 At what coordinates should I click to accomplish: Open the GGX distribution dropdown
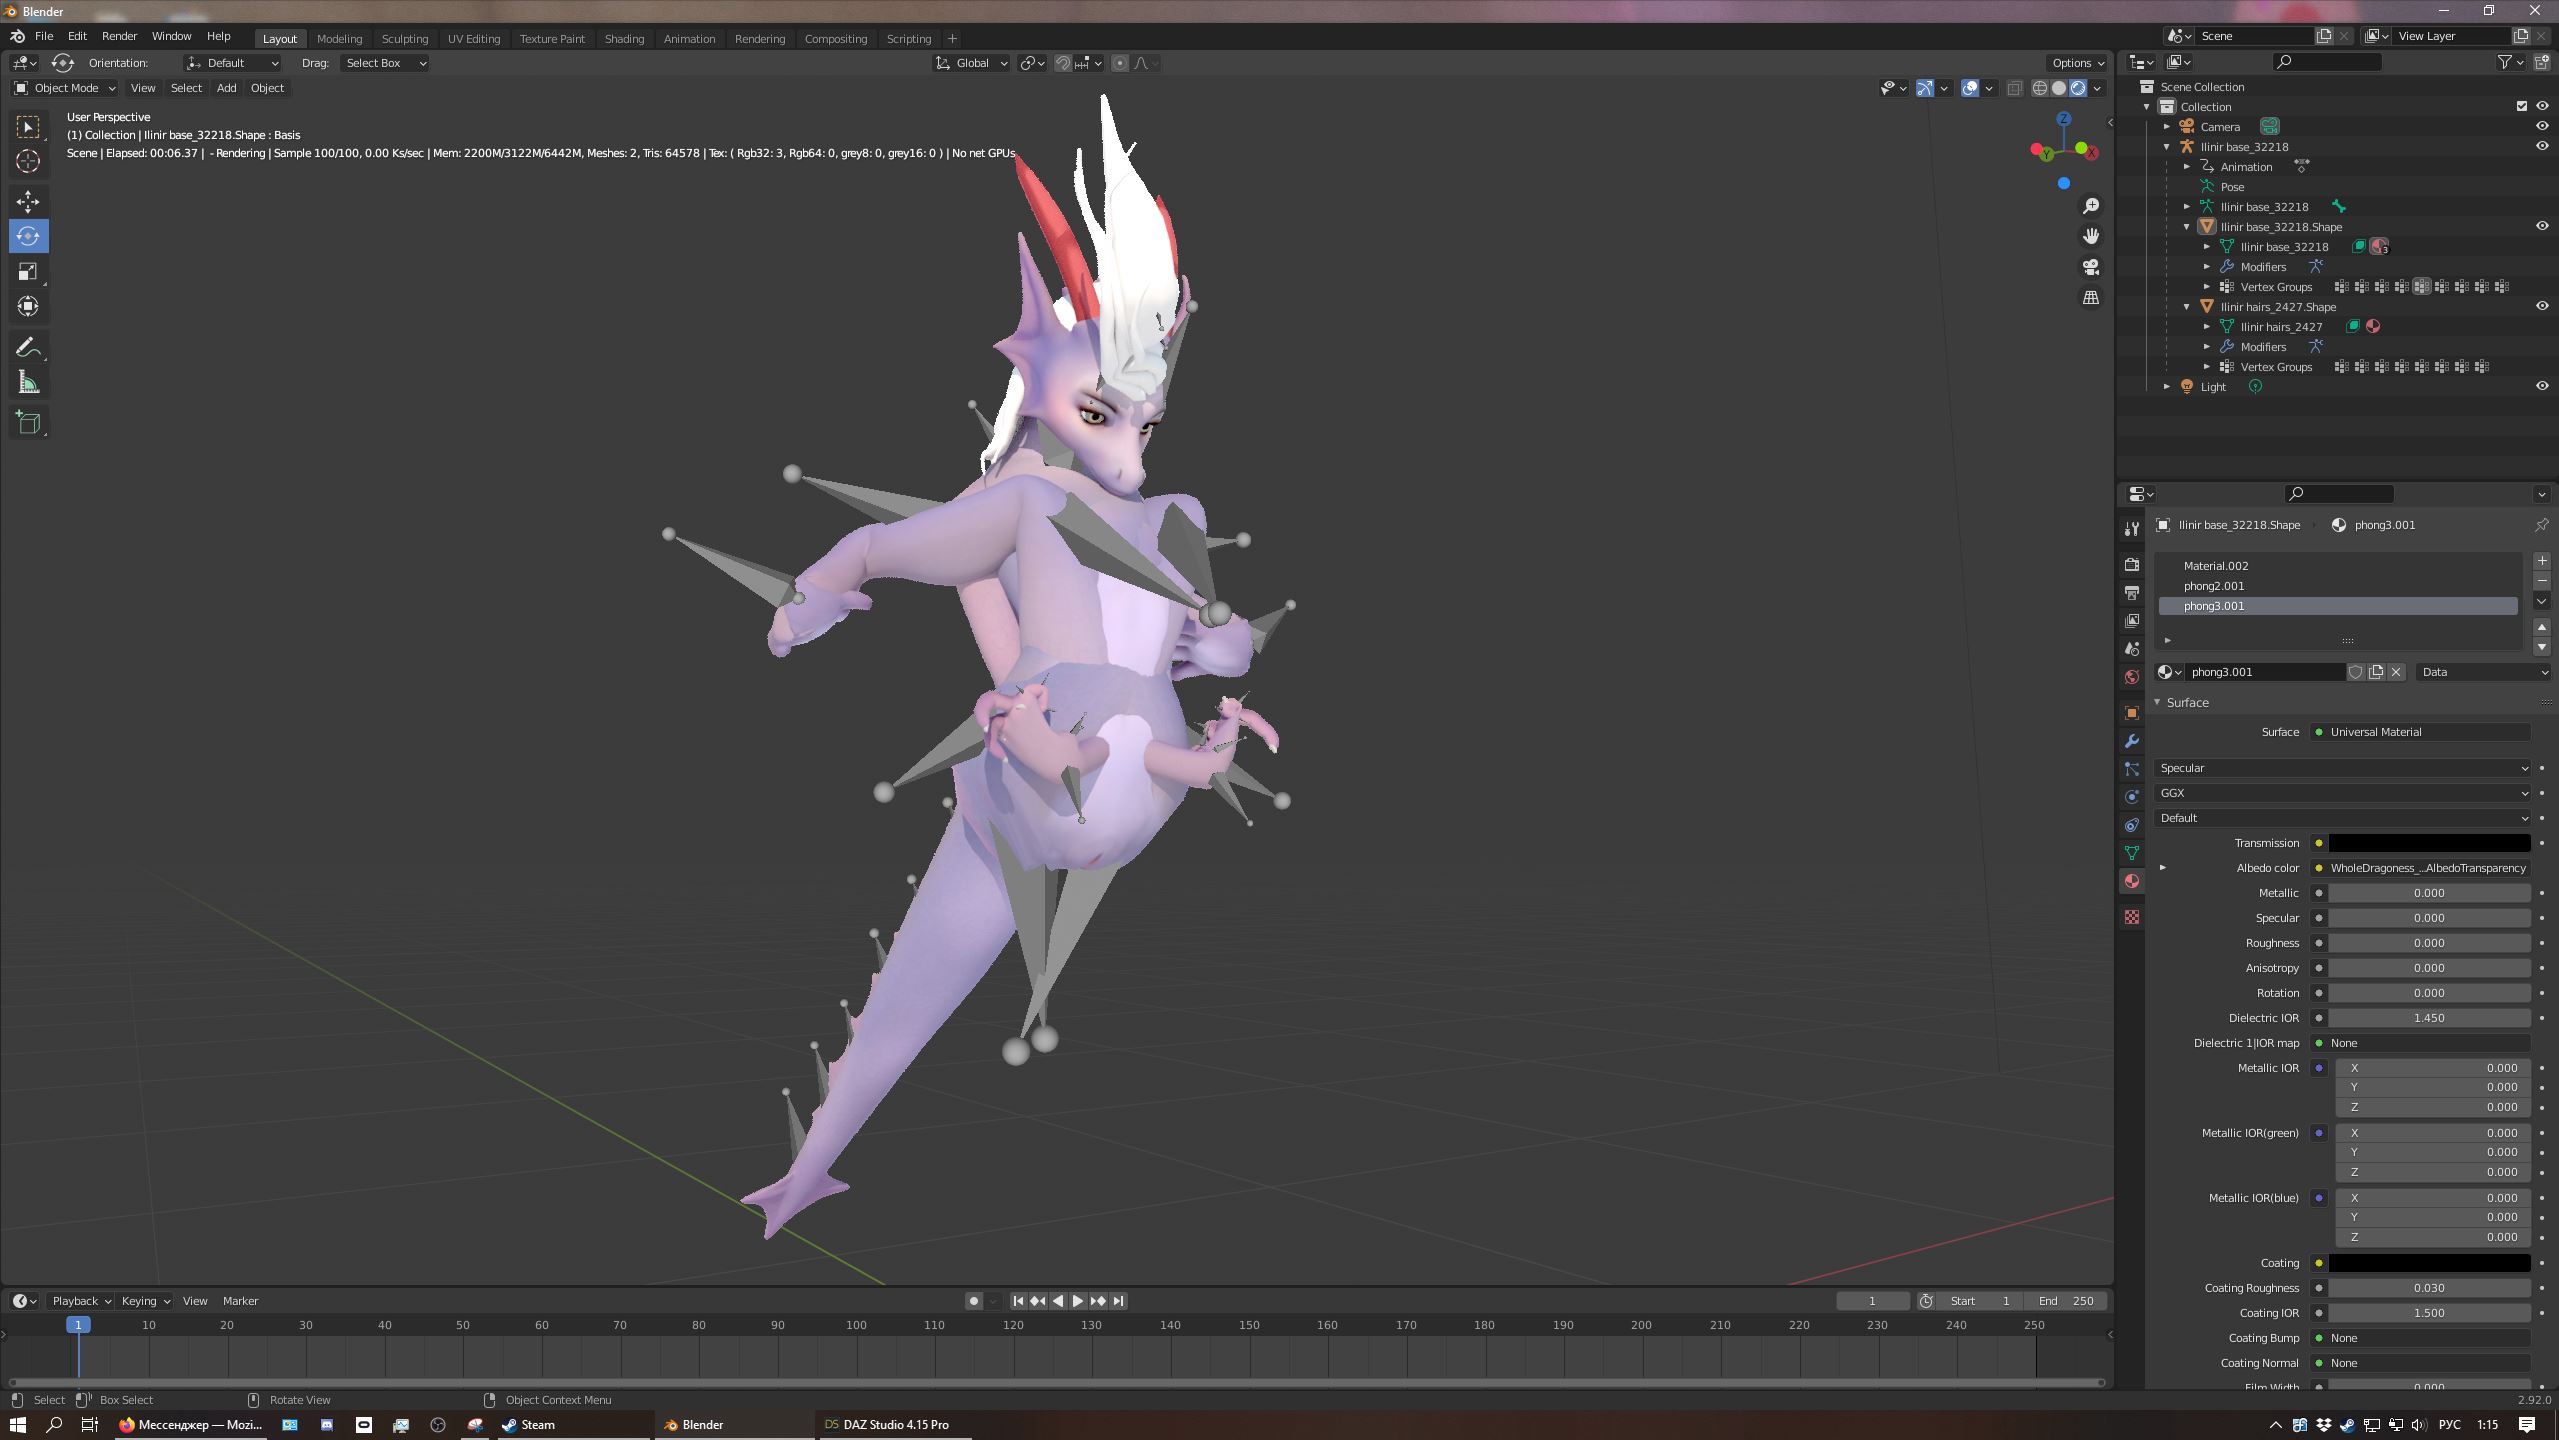tap(2343, 793)
